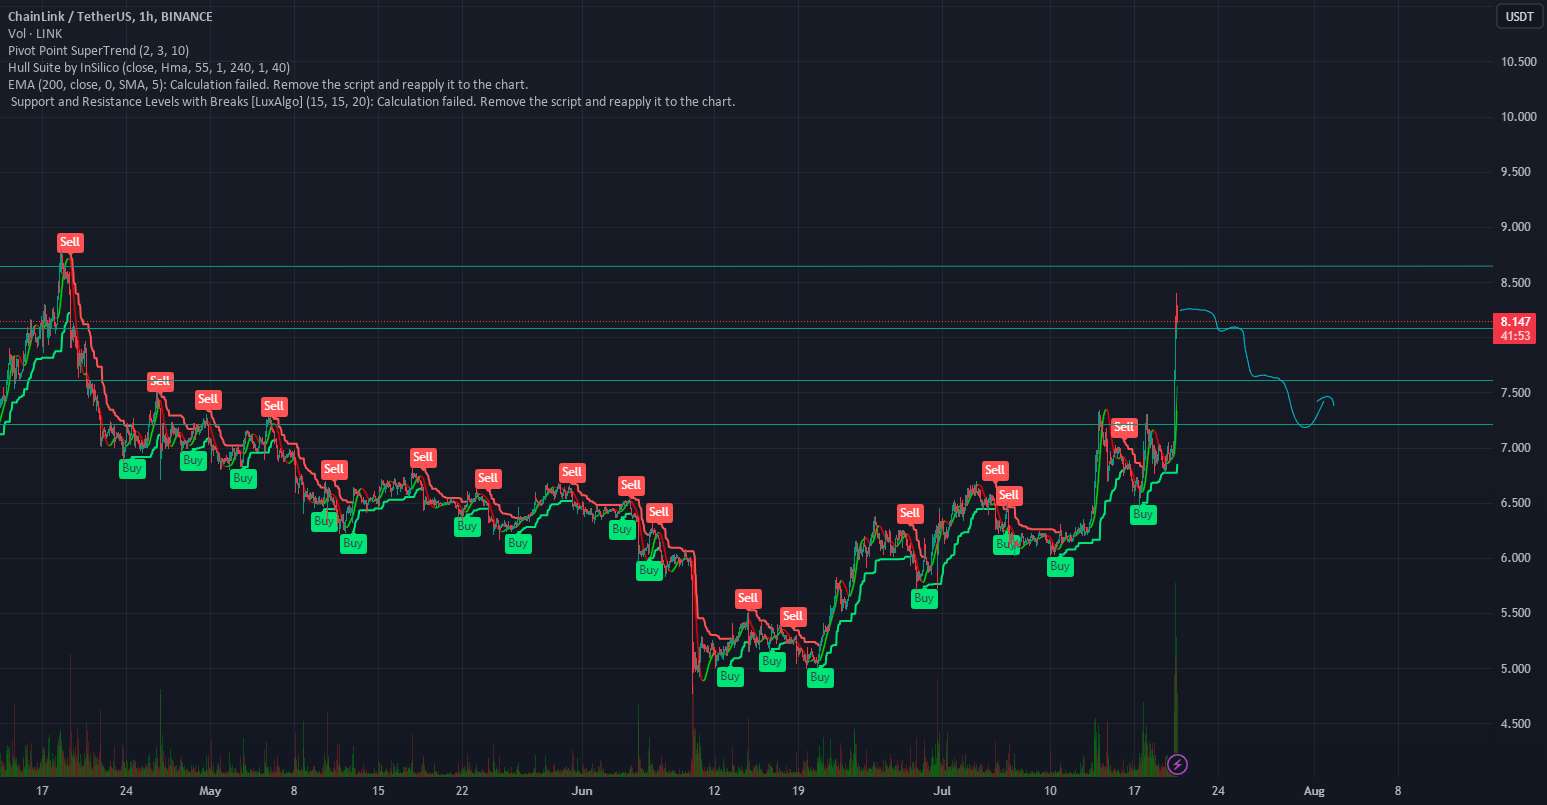Select the Hull Suite by InSilico legend
This screenshot has width=1547, height=805.
point(149,67)
